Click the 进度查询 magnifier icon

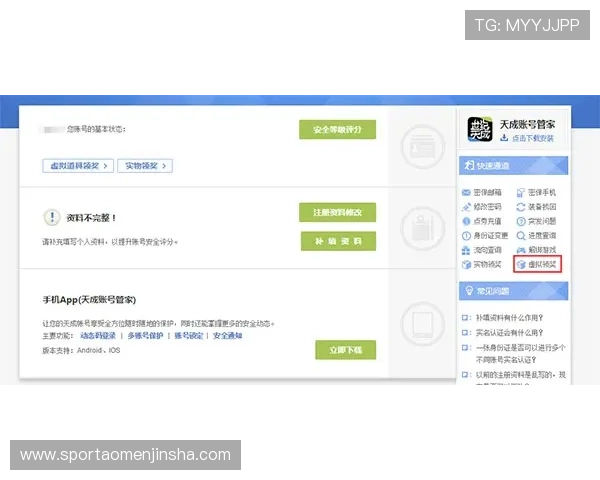click(521, 235)
